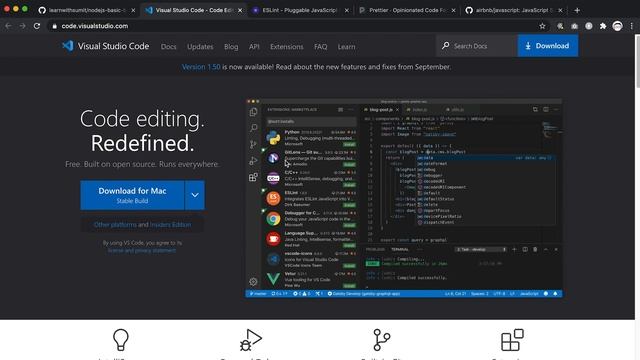The height and width of the screenshot is (360, 640).
Task: Switch to the learnwithsumit nodejs-basic tab
Action: (87, 10)
